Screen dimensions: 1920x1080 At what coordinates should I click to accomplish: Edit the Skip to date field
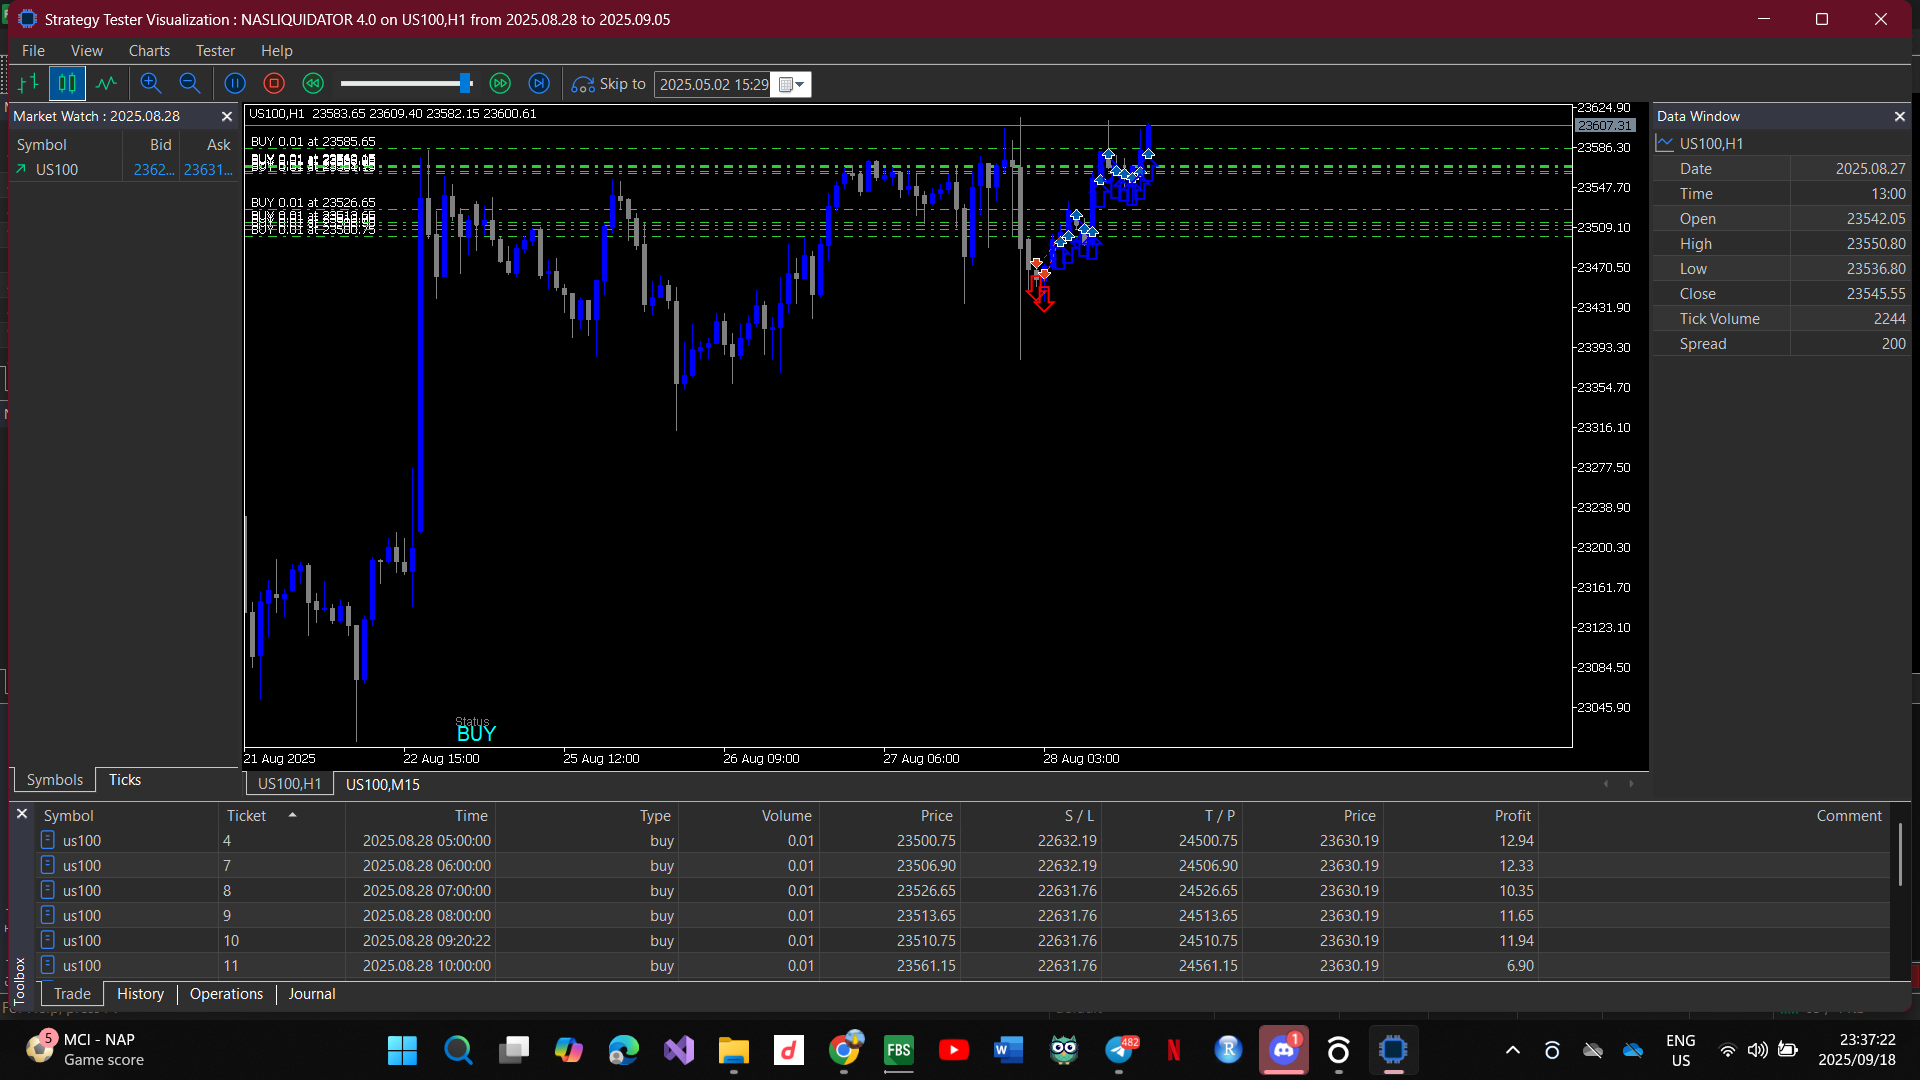pyautogui.click(x=714, y=85)
